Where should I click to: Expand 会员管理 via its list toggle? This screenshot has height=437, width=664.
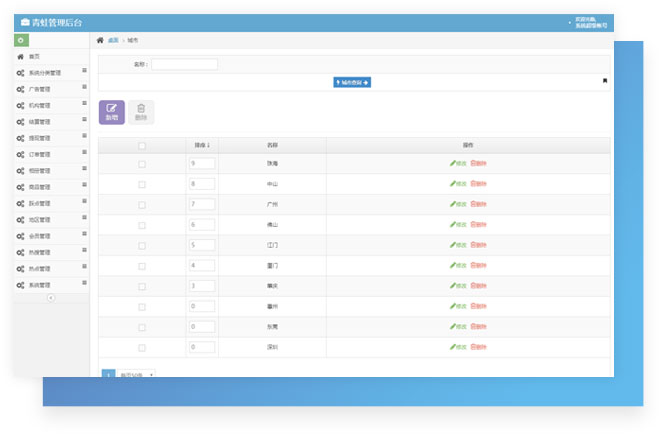pyautogui.click(x=84, y=234)
